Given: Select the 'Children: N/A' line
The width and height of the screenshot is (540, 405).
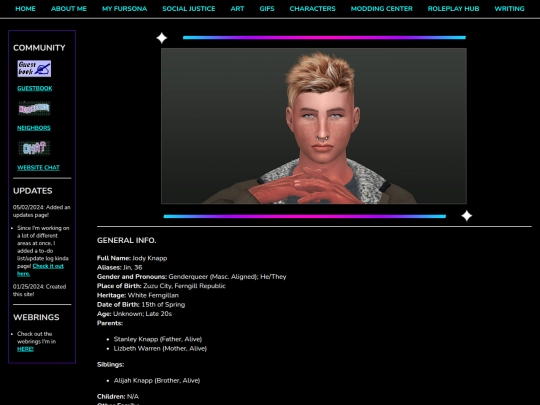Looking at the screenshot, I should (118, 397).
